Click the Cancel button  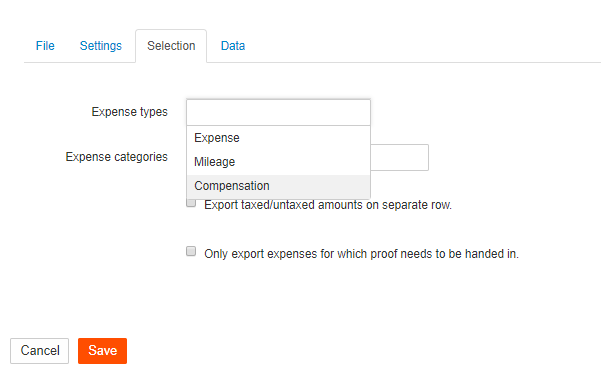point(39,351)
